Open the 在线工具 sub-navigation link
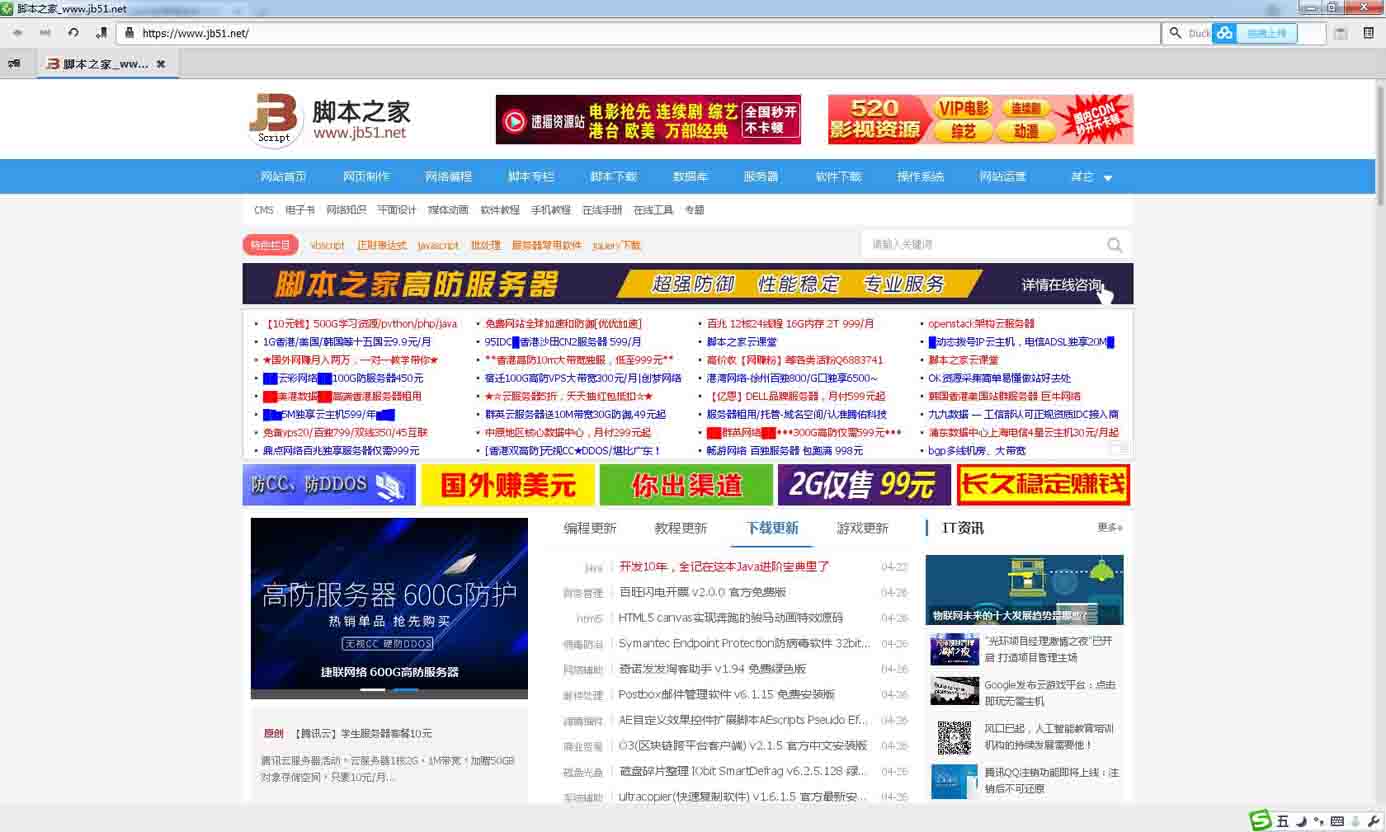The image size is (1386, 832). tap(653, 210)
